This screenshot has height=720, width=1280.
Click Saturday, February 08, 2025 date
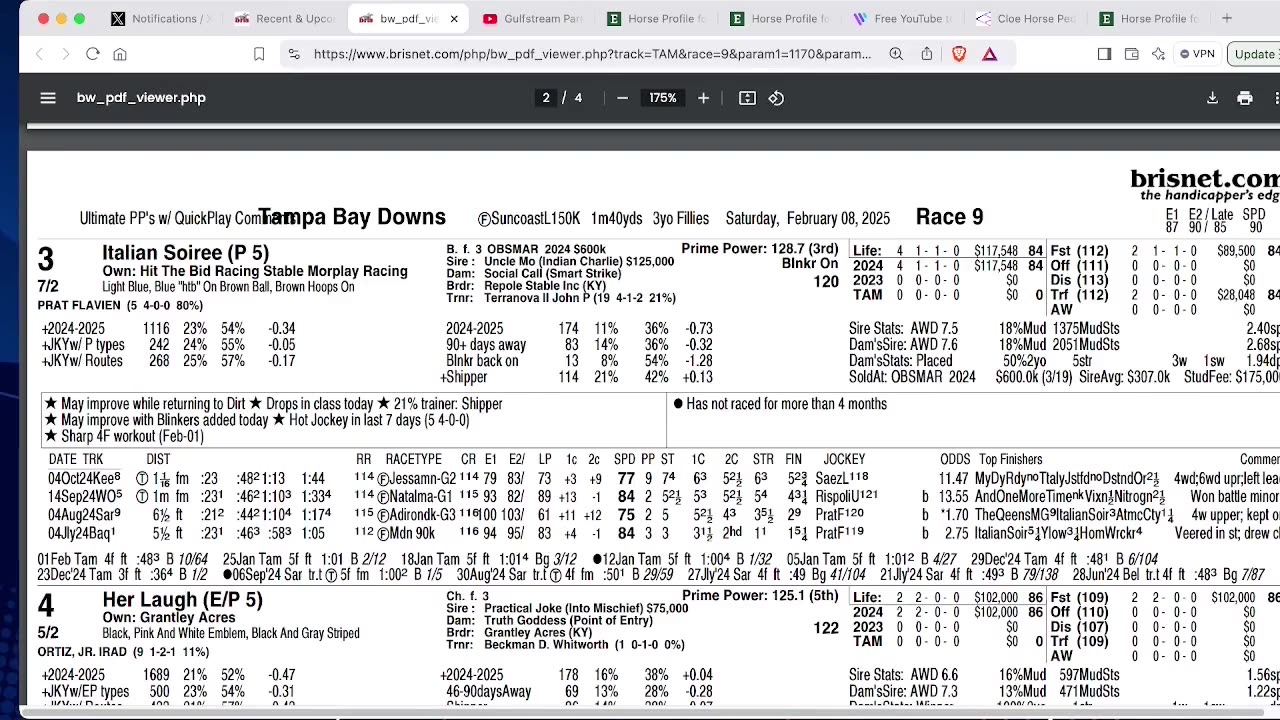click(x=807, y=218)
